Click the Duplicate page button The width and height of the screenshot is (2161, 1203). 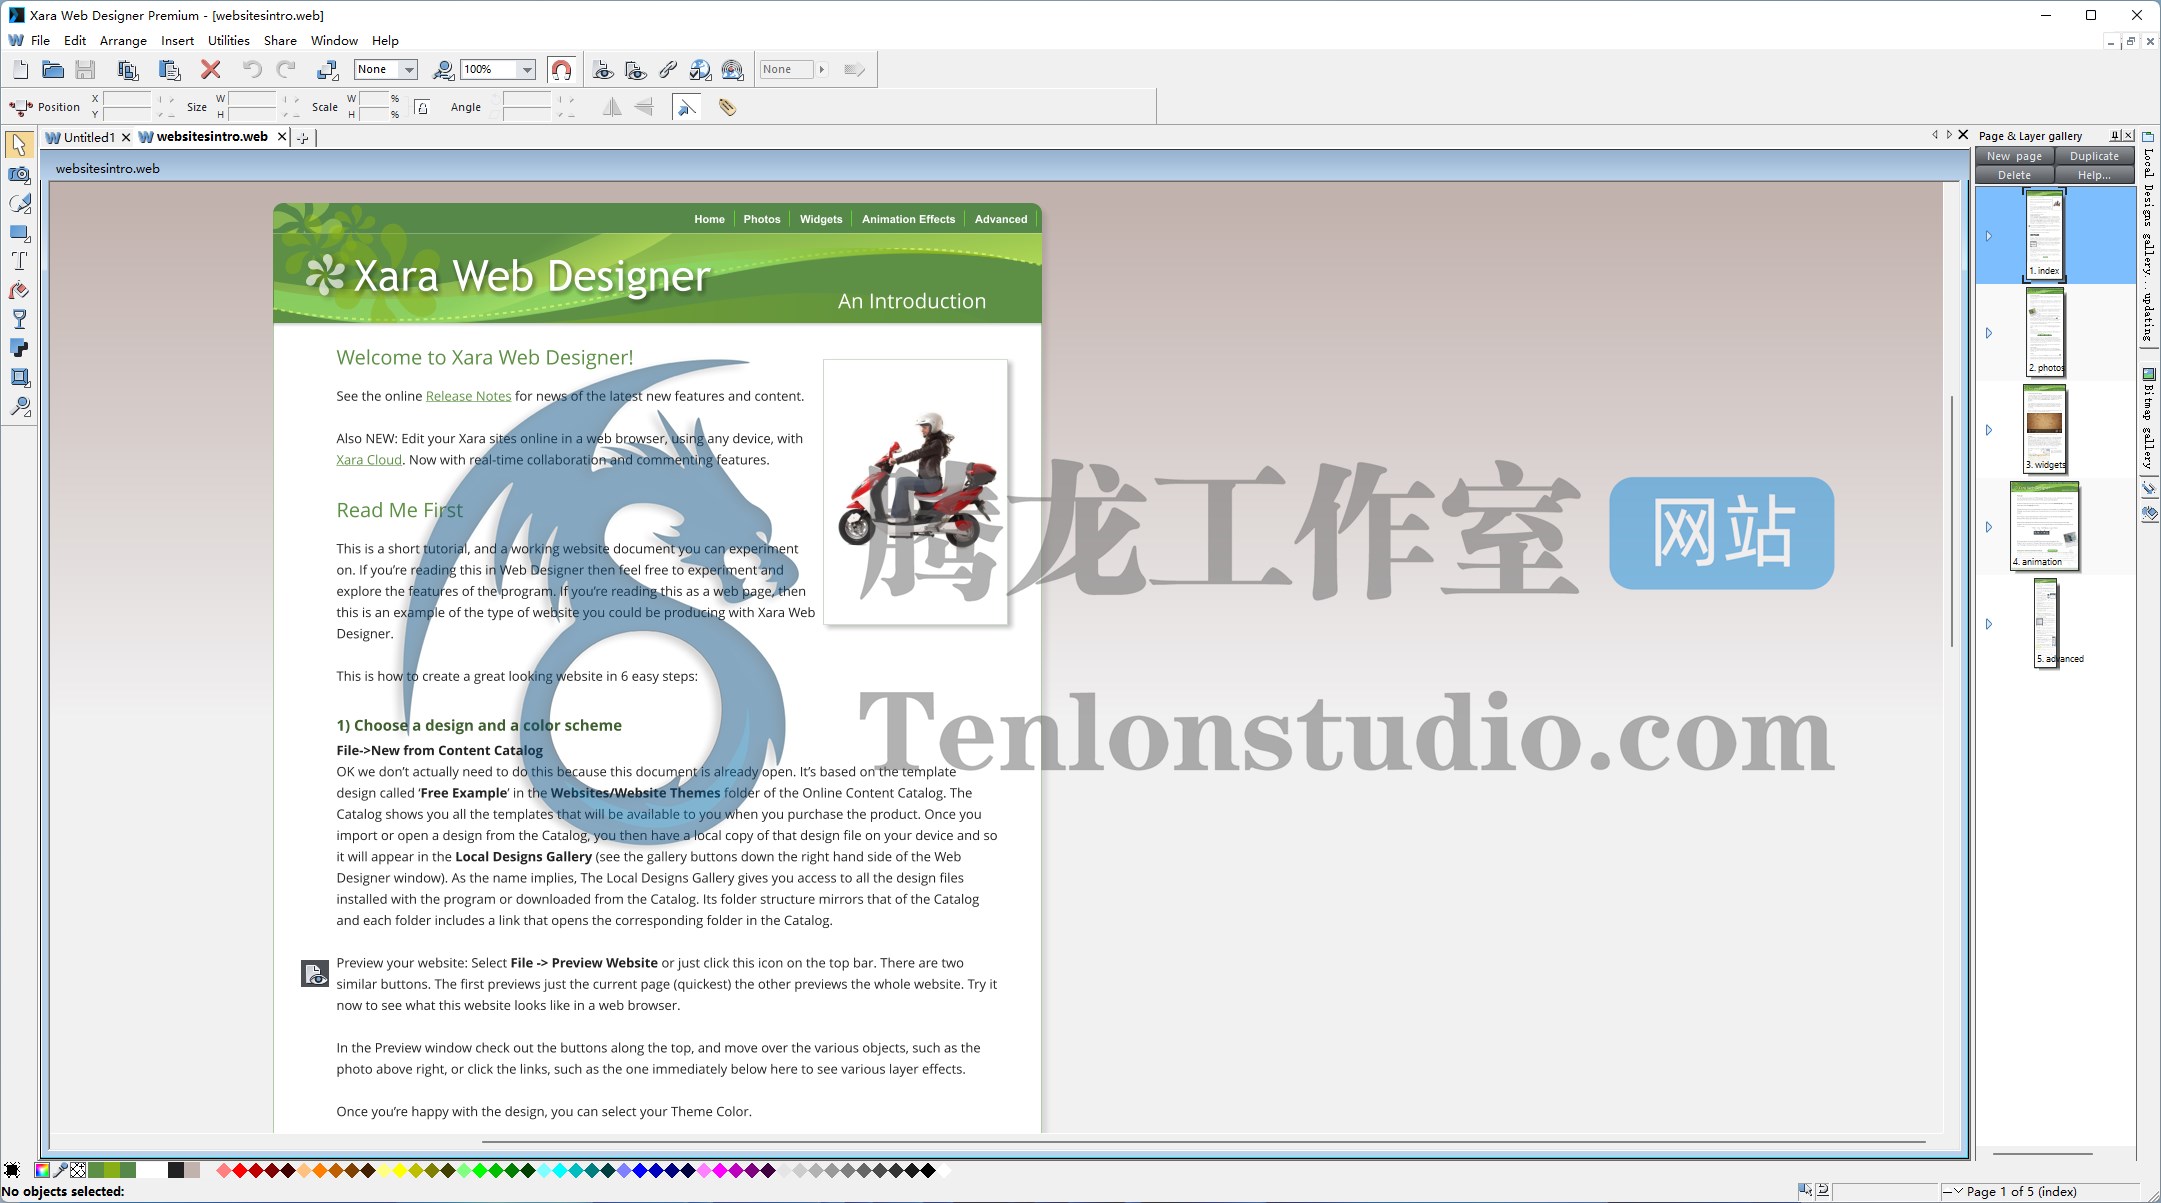point(2094,156)
